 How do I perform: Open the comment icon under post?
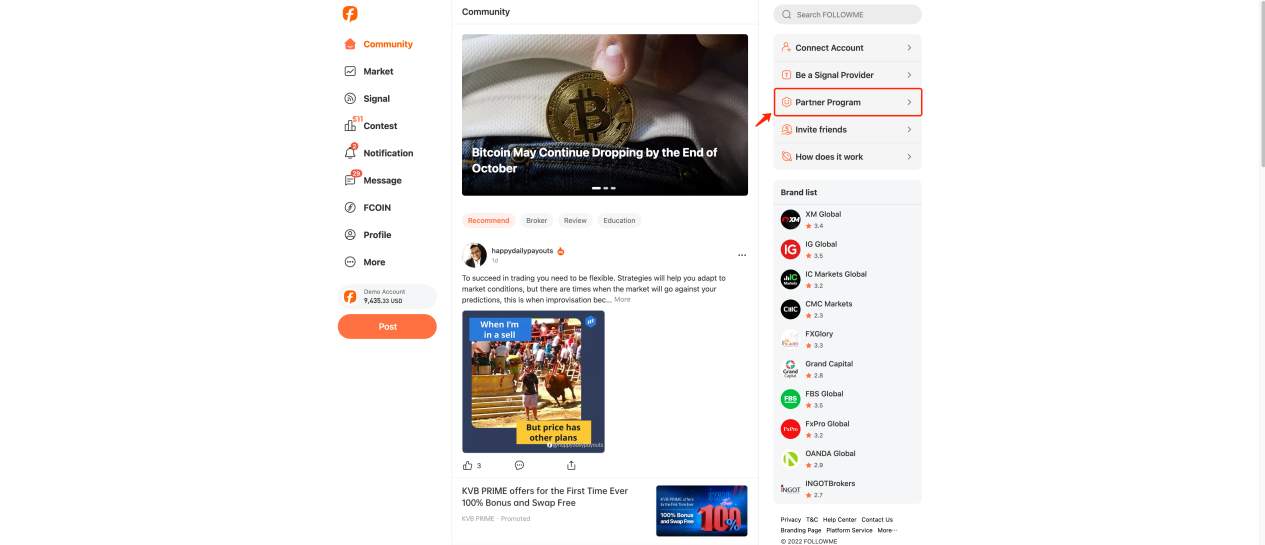tap(519, 465)
